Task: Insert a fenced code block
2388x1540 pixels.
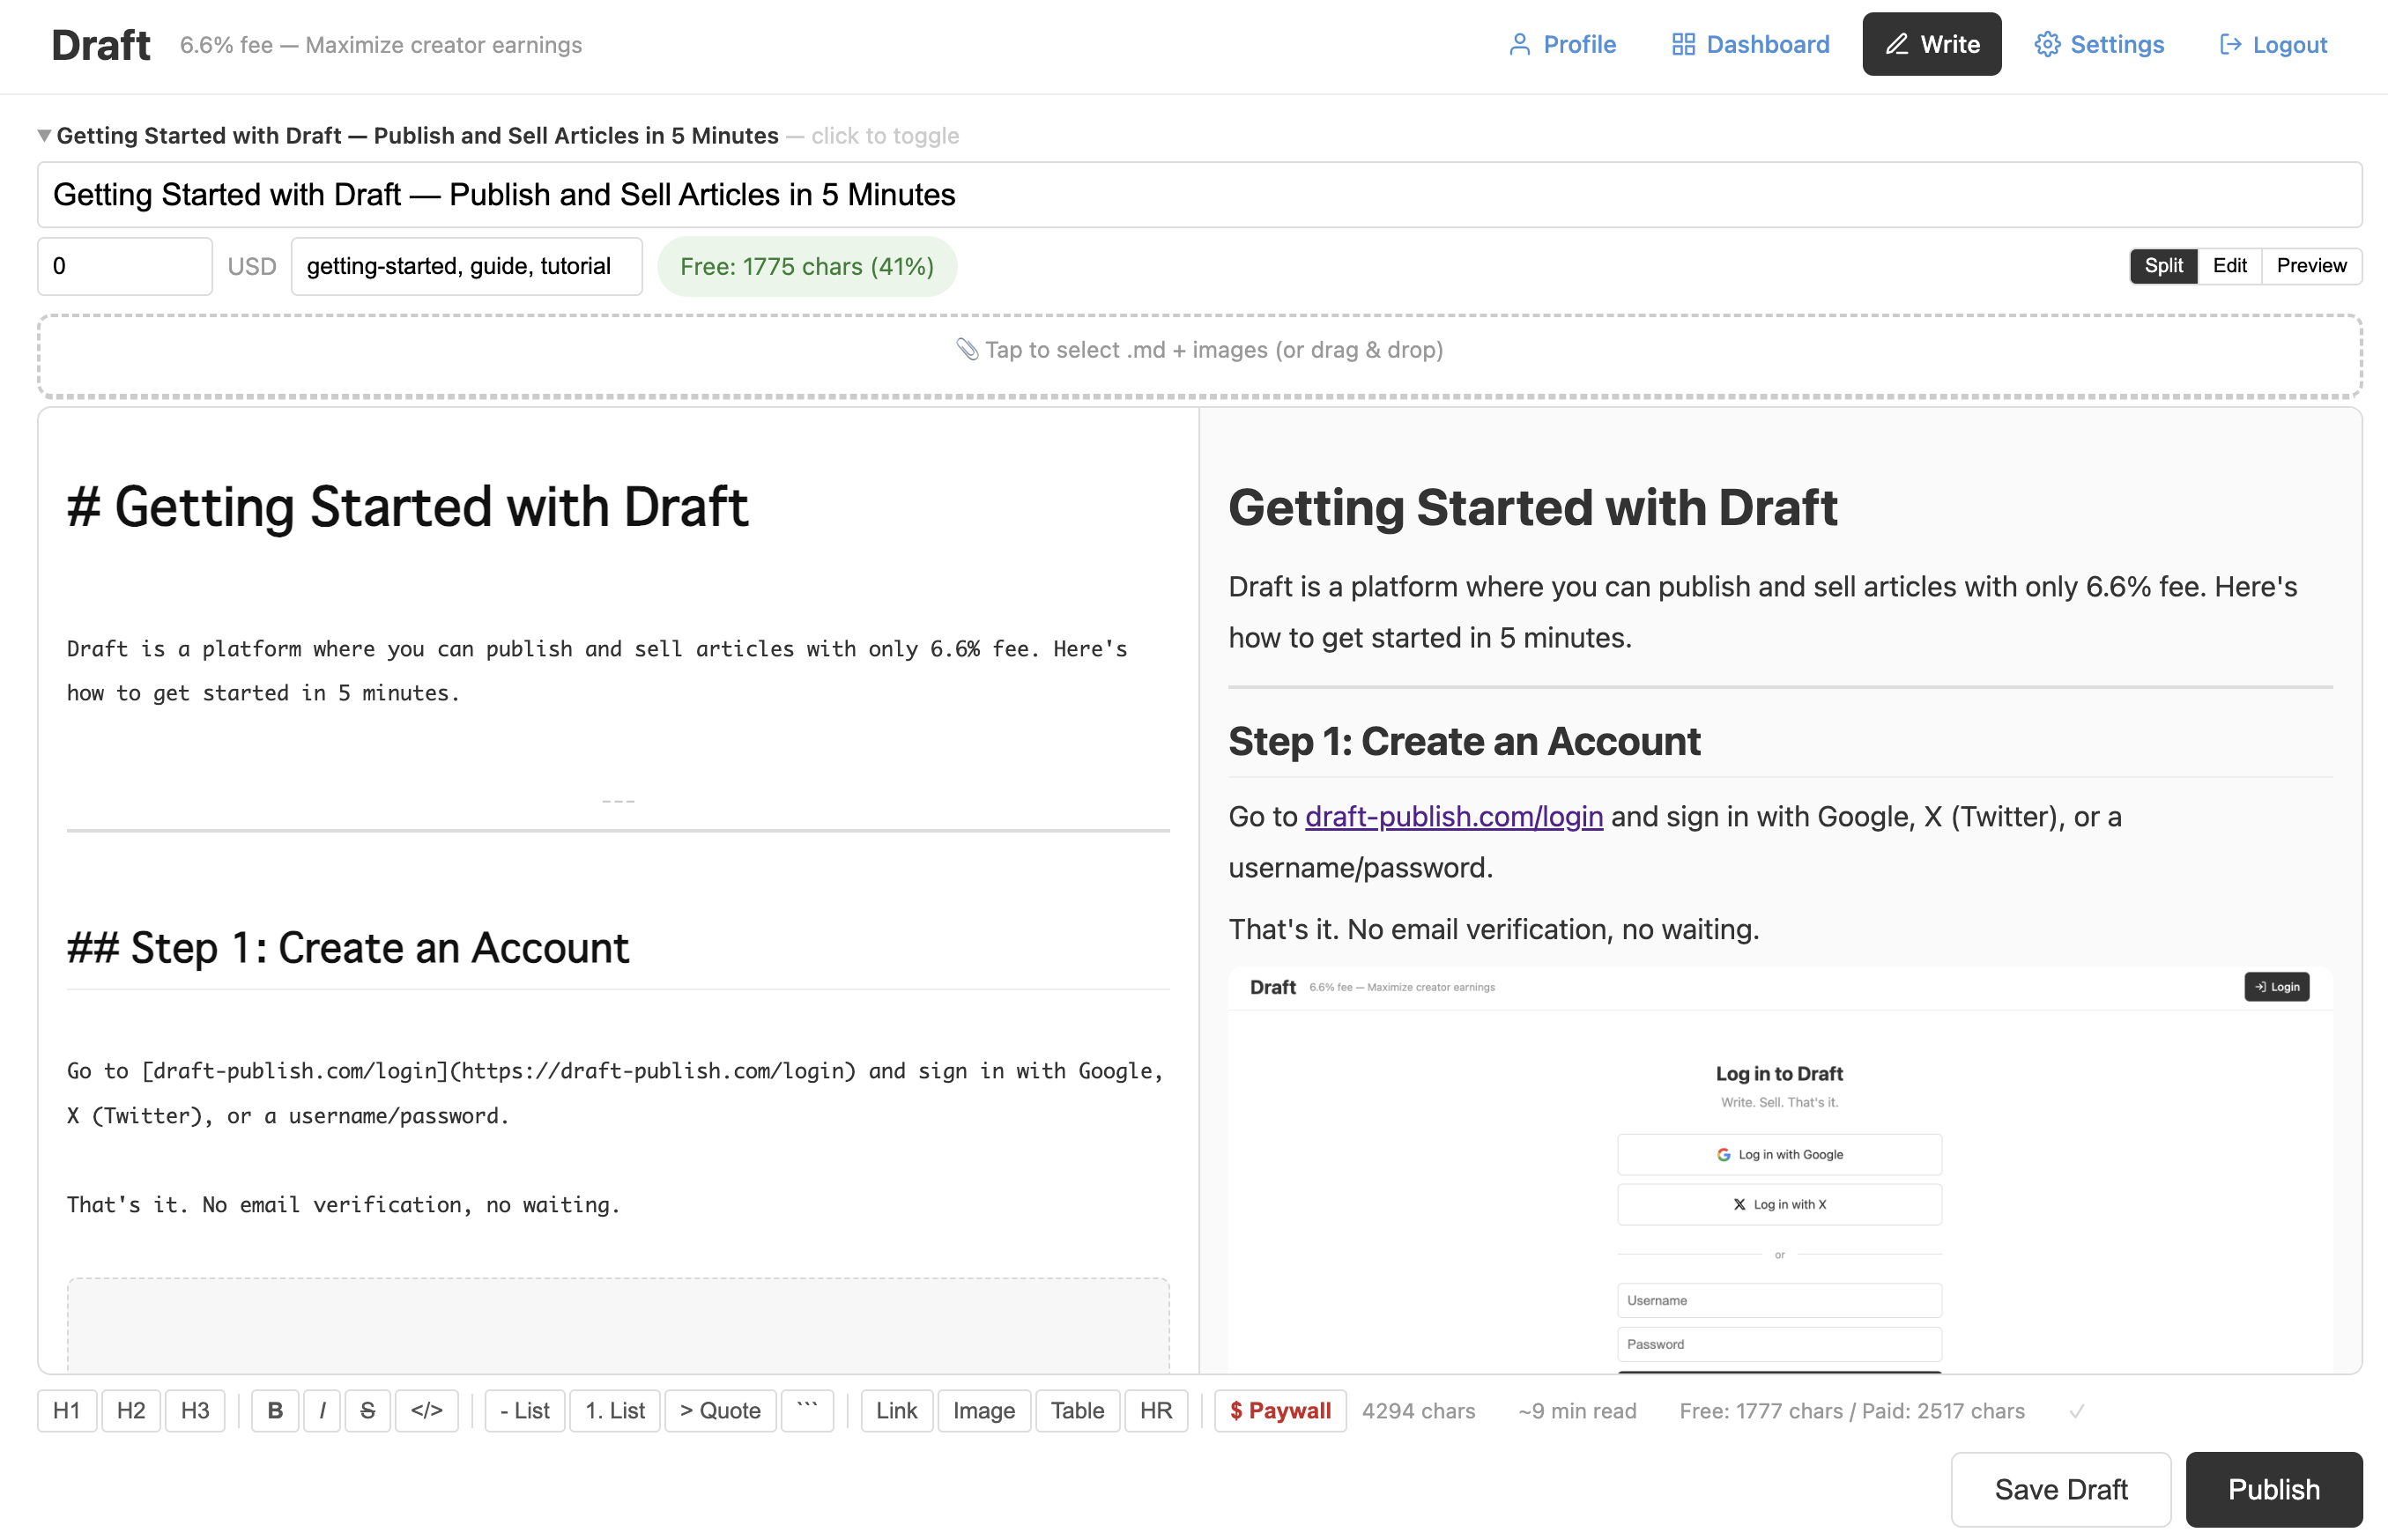Action: tap(807, 1410)
